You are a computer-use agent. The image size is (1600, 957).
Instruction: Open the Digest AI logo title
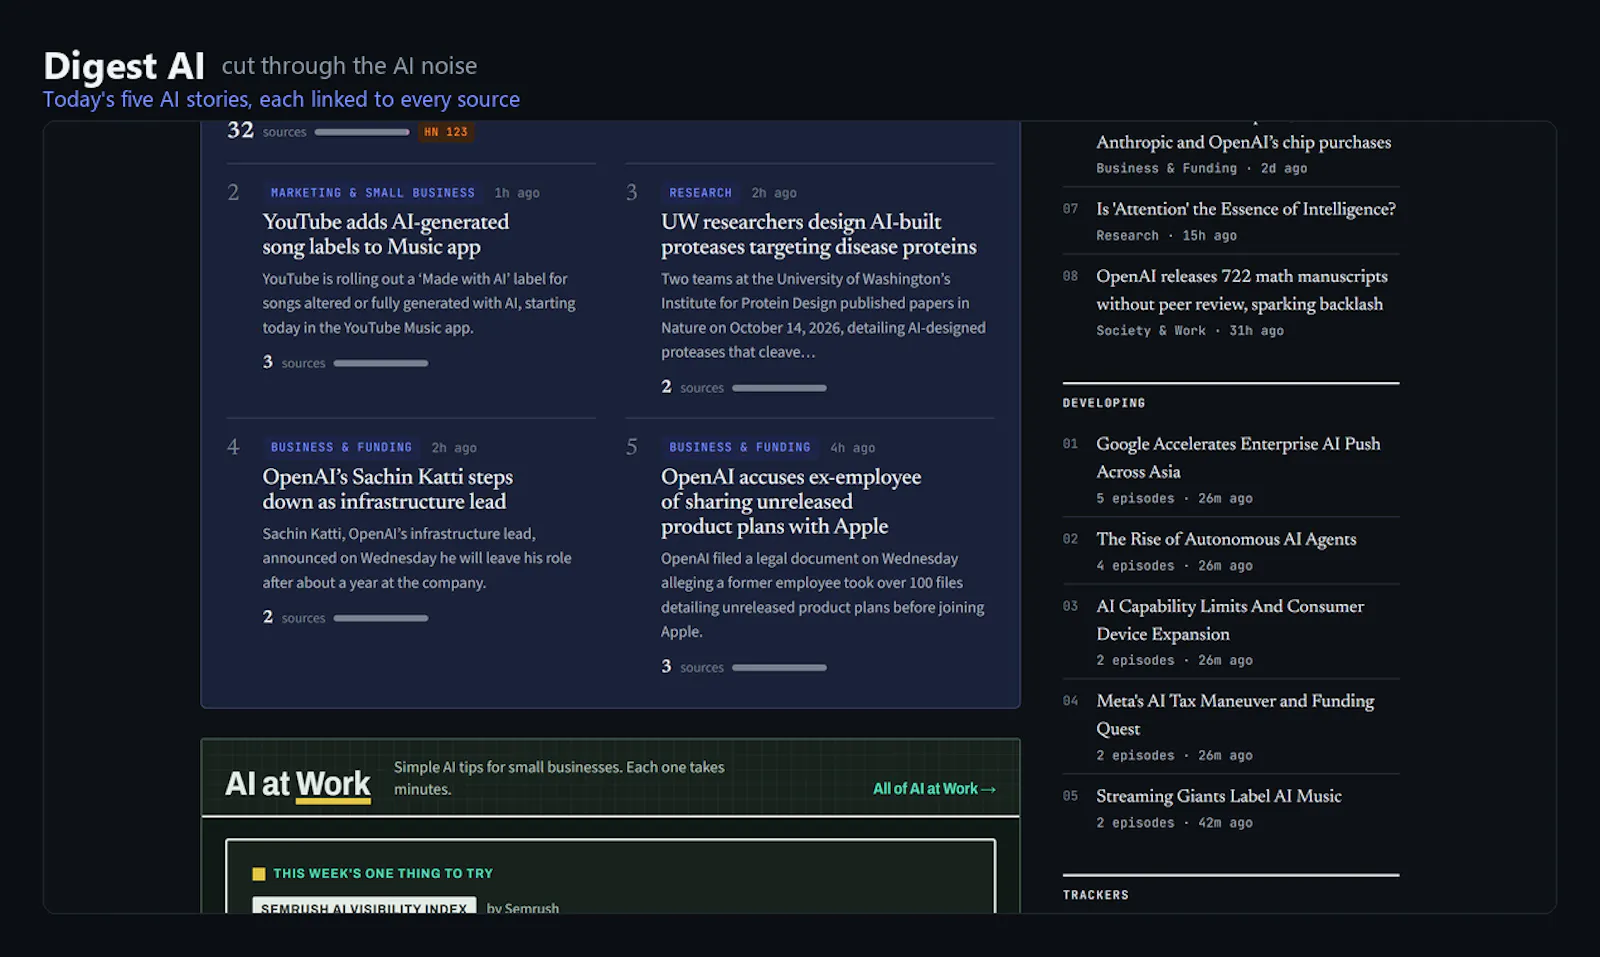click(124, 66)
